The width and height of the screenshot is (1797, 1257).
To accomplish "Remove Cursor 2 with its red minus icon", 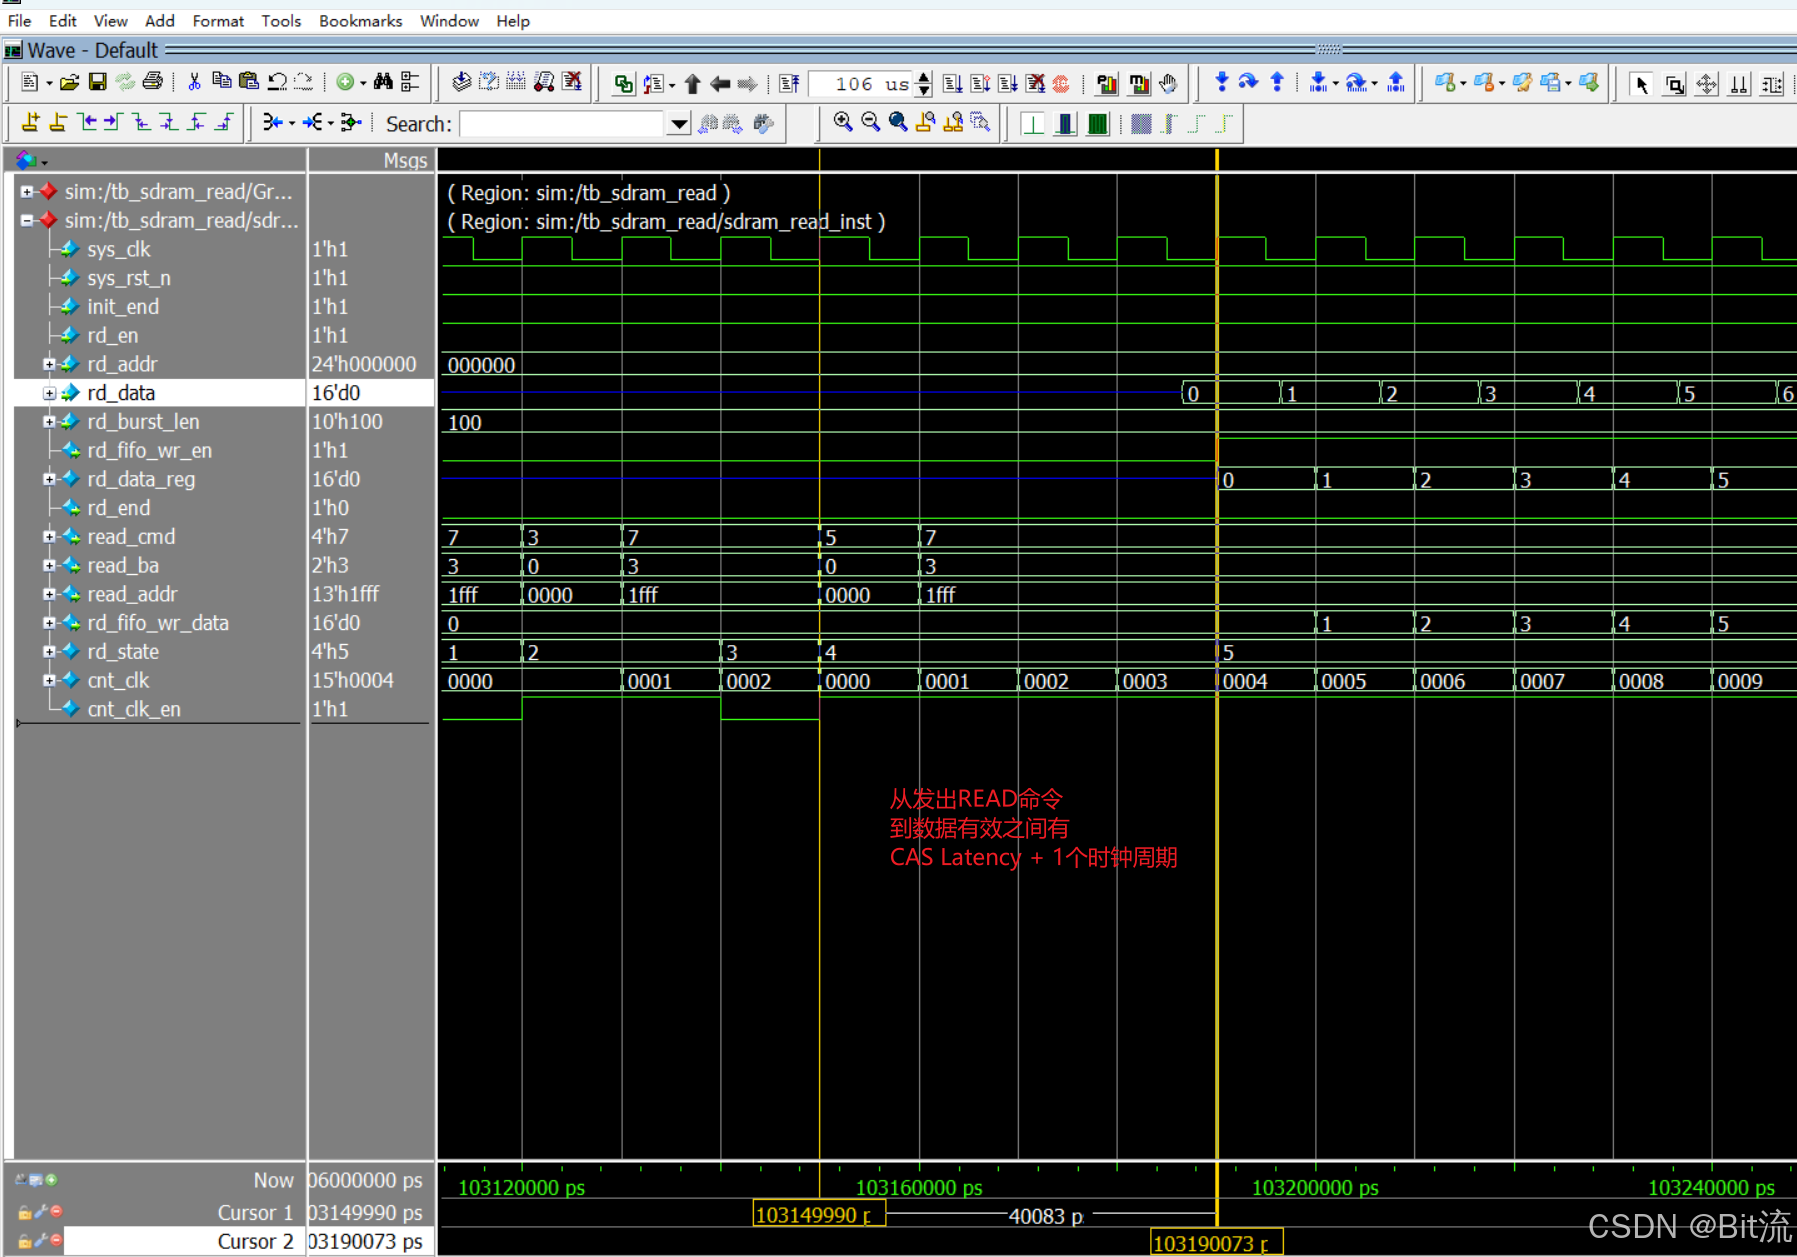I will click(x=56, y=1241).
